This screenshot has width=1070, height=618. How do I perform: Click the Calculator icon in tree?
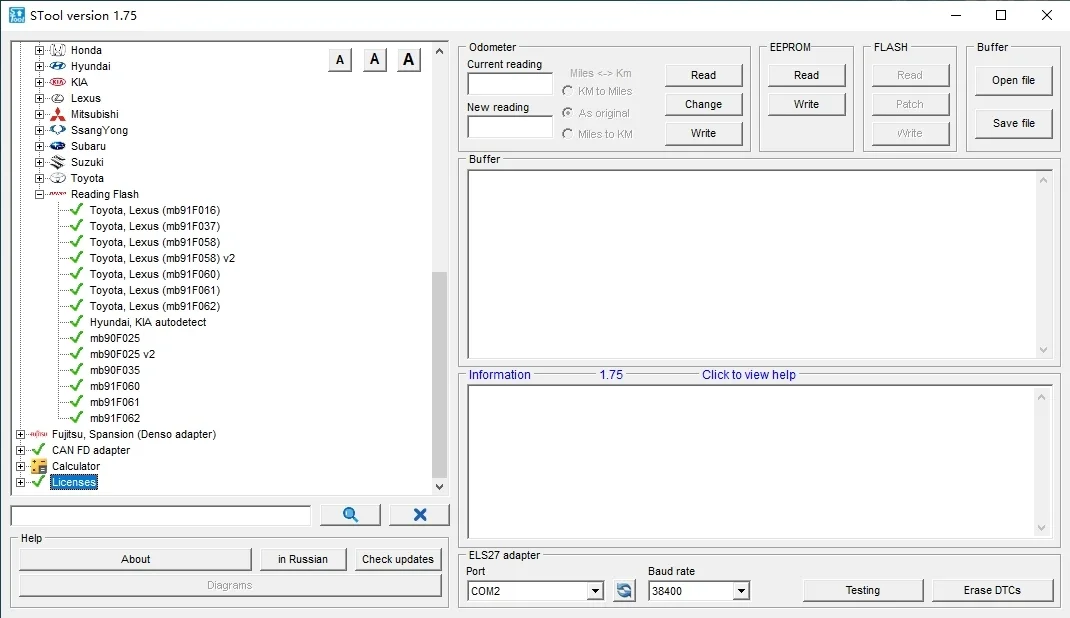tap(39, 466)
